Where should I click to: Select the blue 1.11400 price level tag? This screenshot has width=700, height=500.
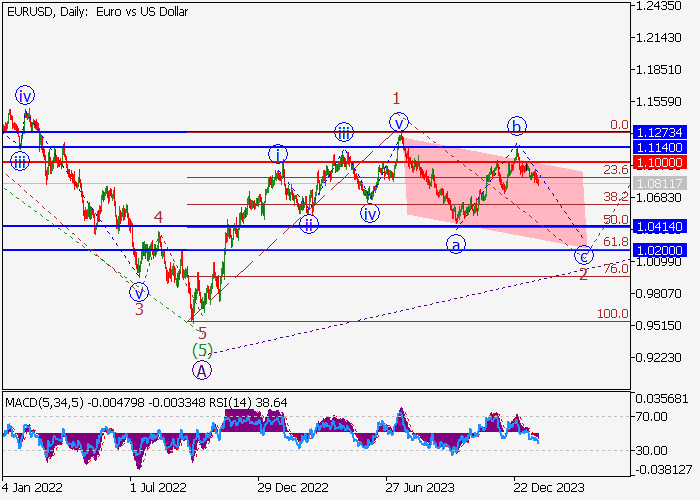[x=660, y=147]
